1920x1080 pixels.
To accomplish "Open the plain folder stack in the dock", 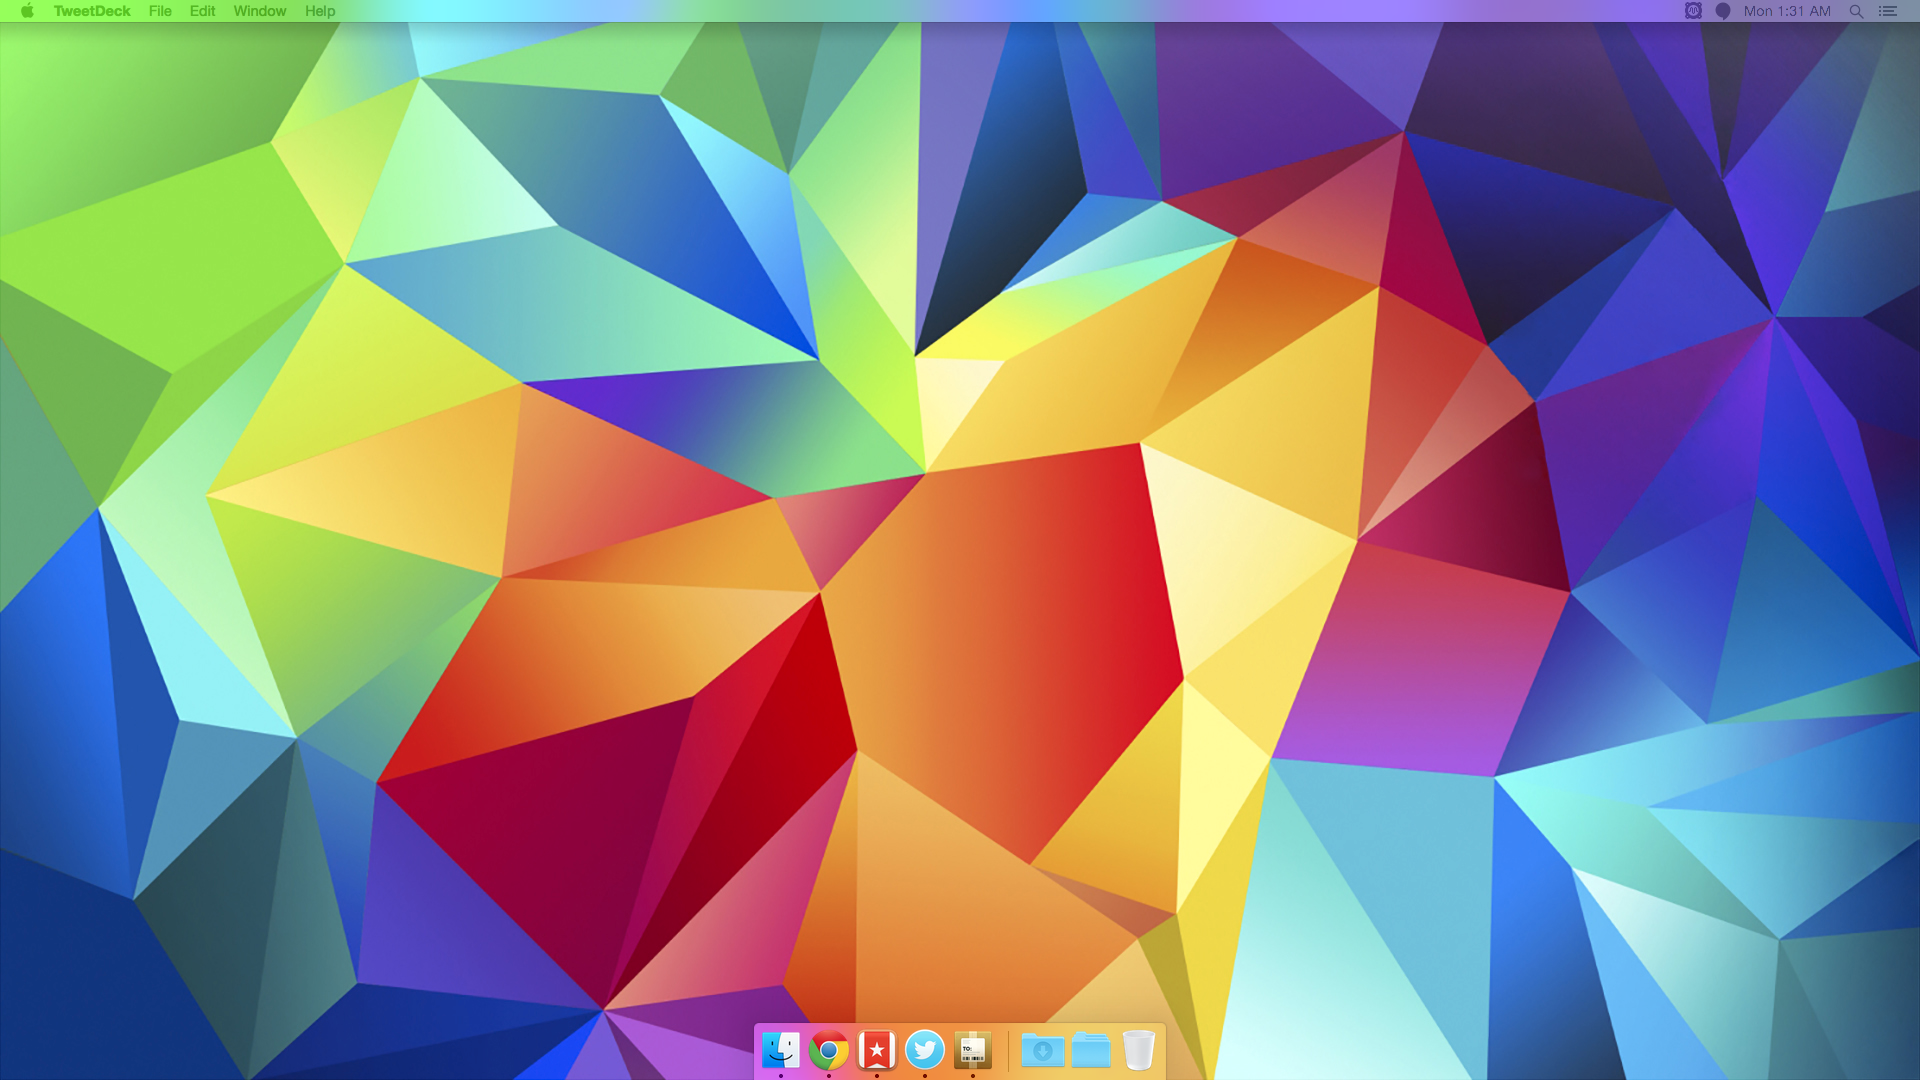I will [1090, 1050].
